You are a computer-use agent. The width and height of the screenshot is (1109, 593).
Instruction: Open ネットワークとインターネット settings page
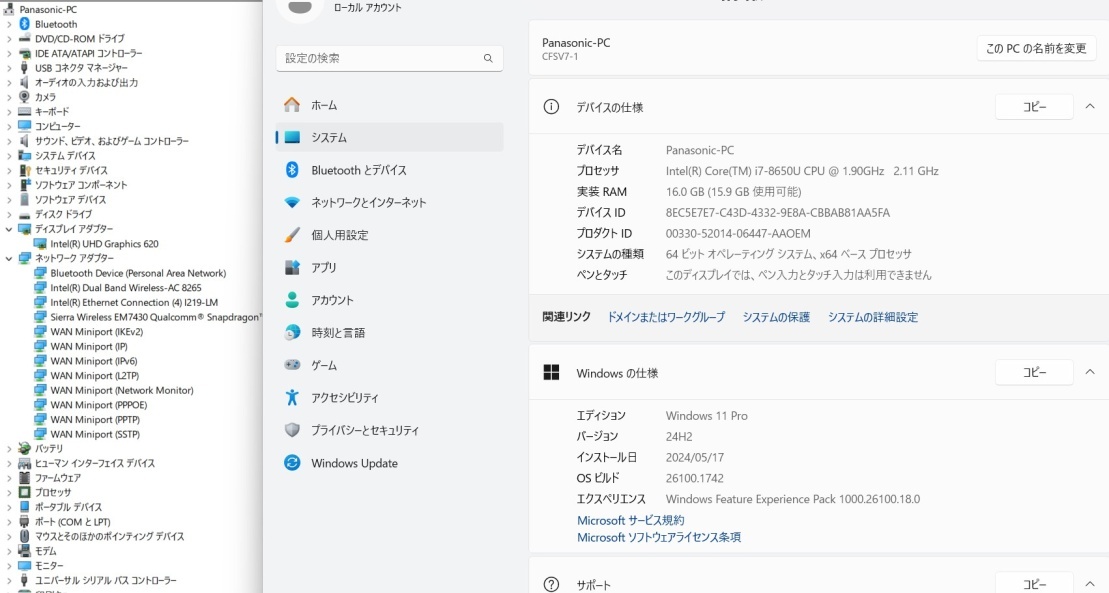(390, 202)
